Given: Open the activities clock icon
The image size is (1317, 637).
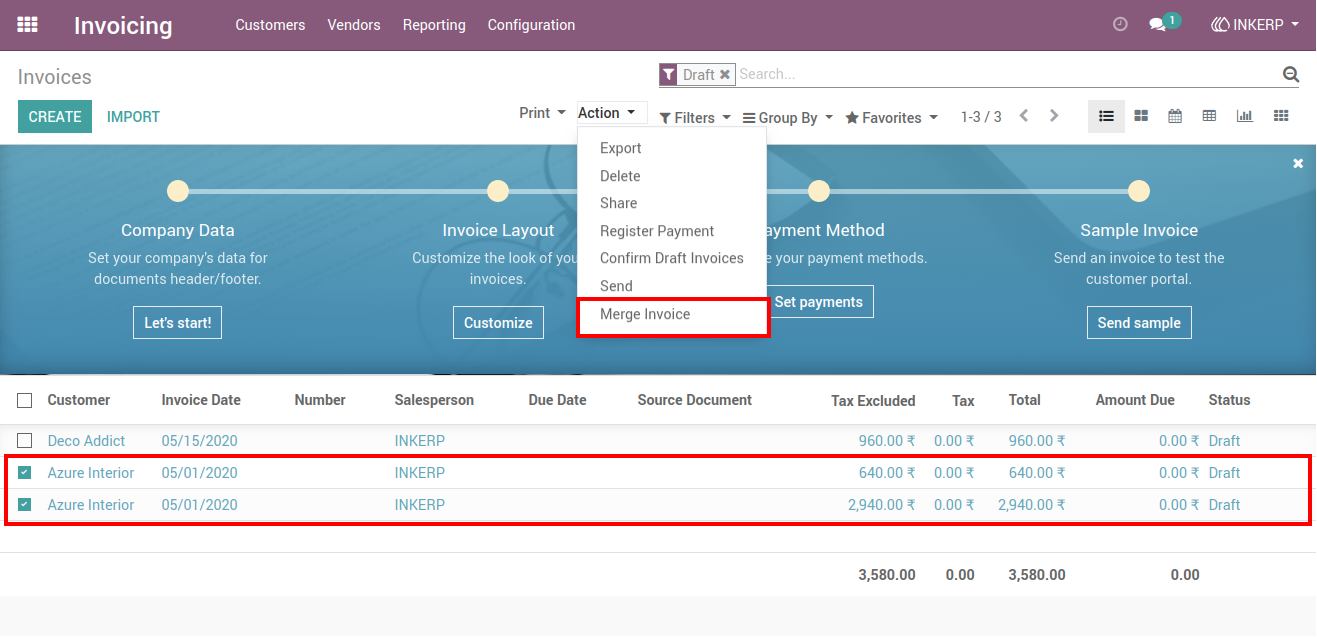Looking at the screenshot, I should click(1120, 25).
